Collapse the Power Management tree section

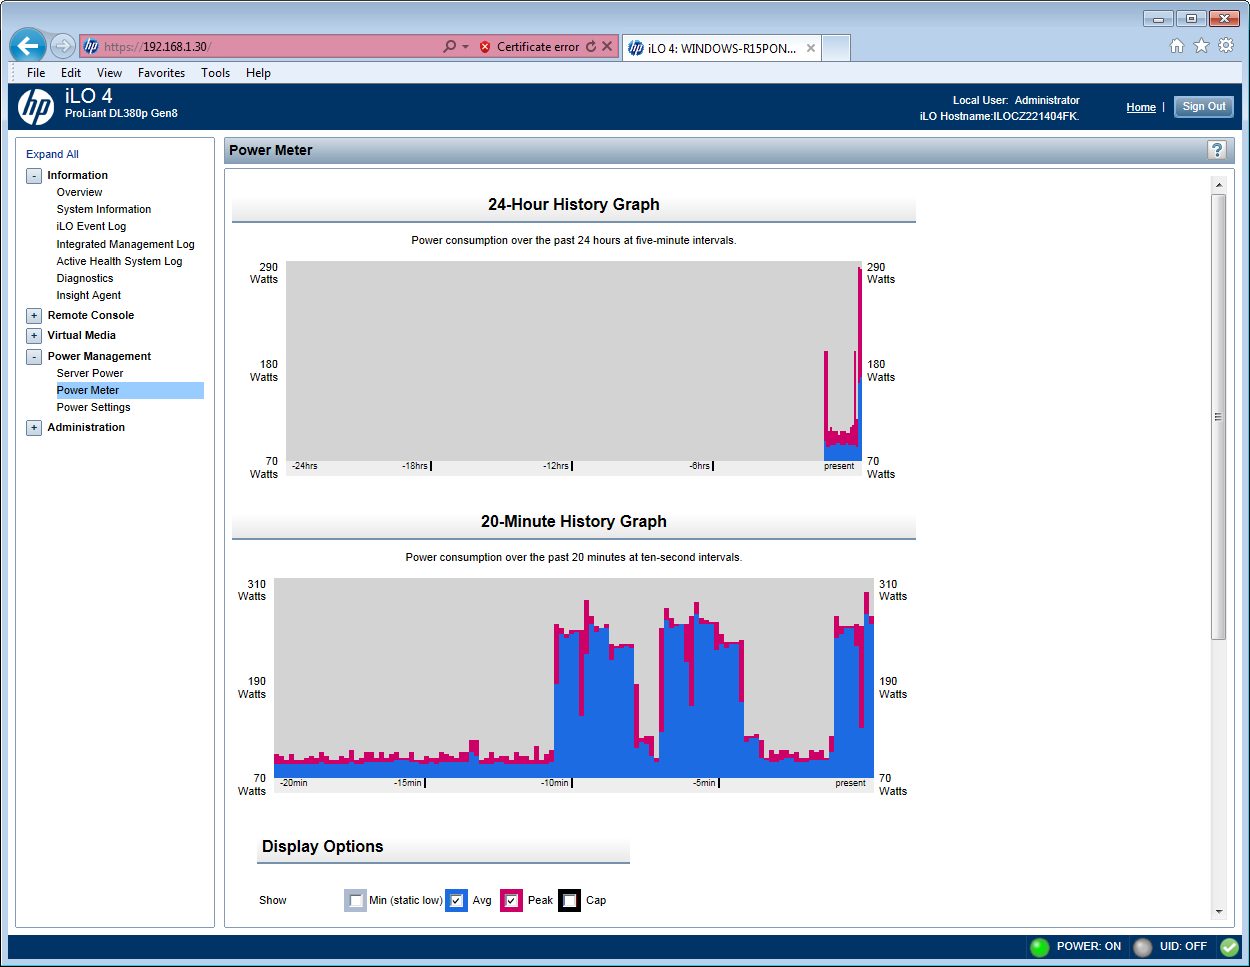pyautogui.click(x=34, y=357)
